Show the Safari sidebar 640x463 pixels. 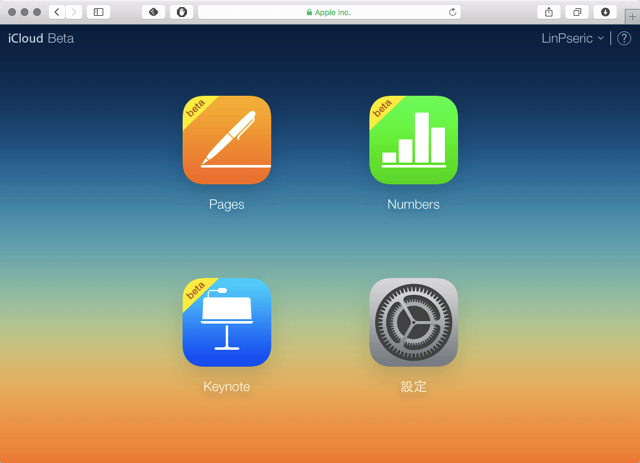coord(98,12)
